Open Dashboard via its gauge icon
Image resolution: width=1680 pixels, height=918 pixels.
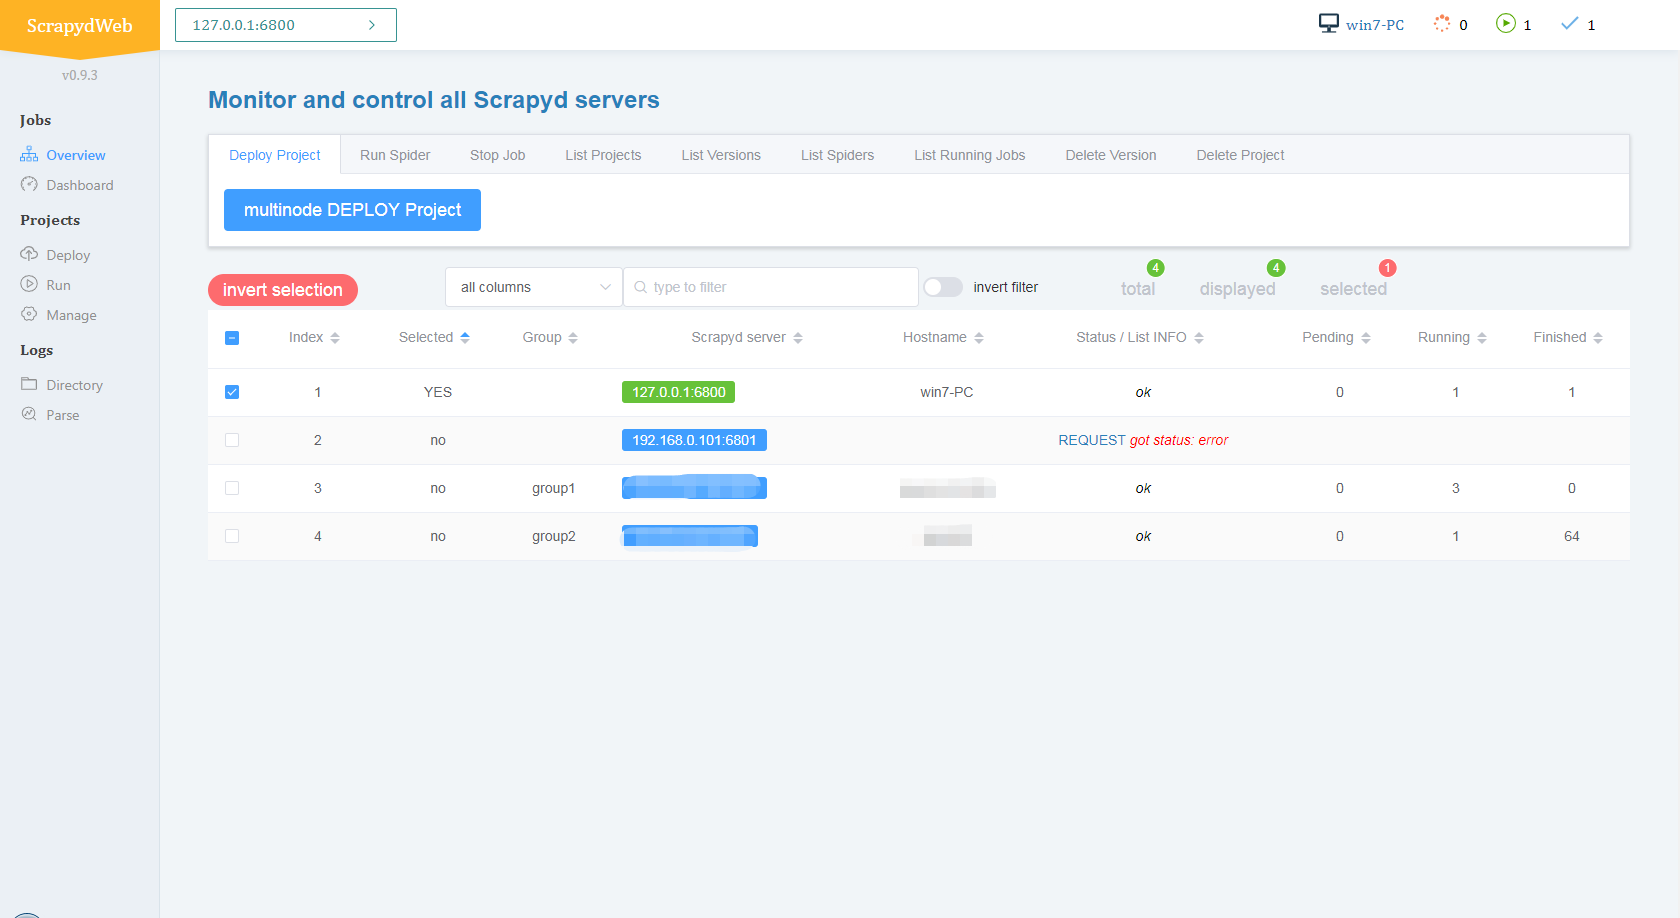click(29, 185)
